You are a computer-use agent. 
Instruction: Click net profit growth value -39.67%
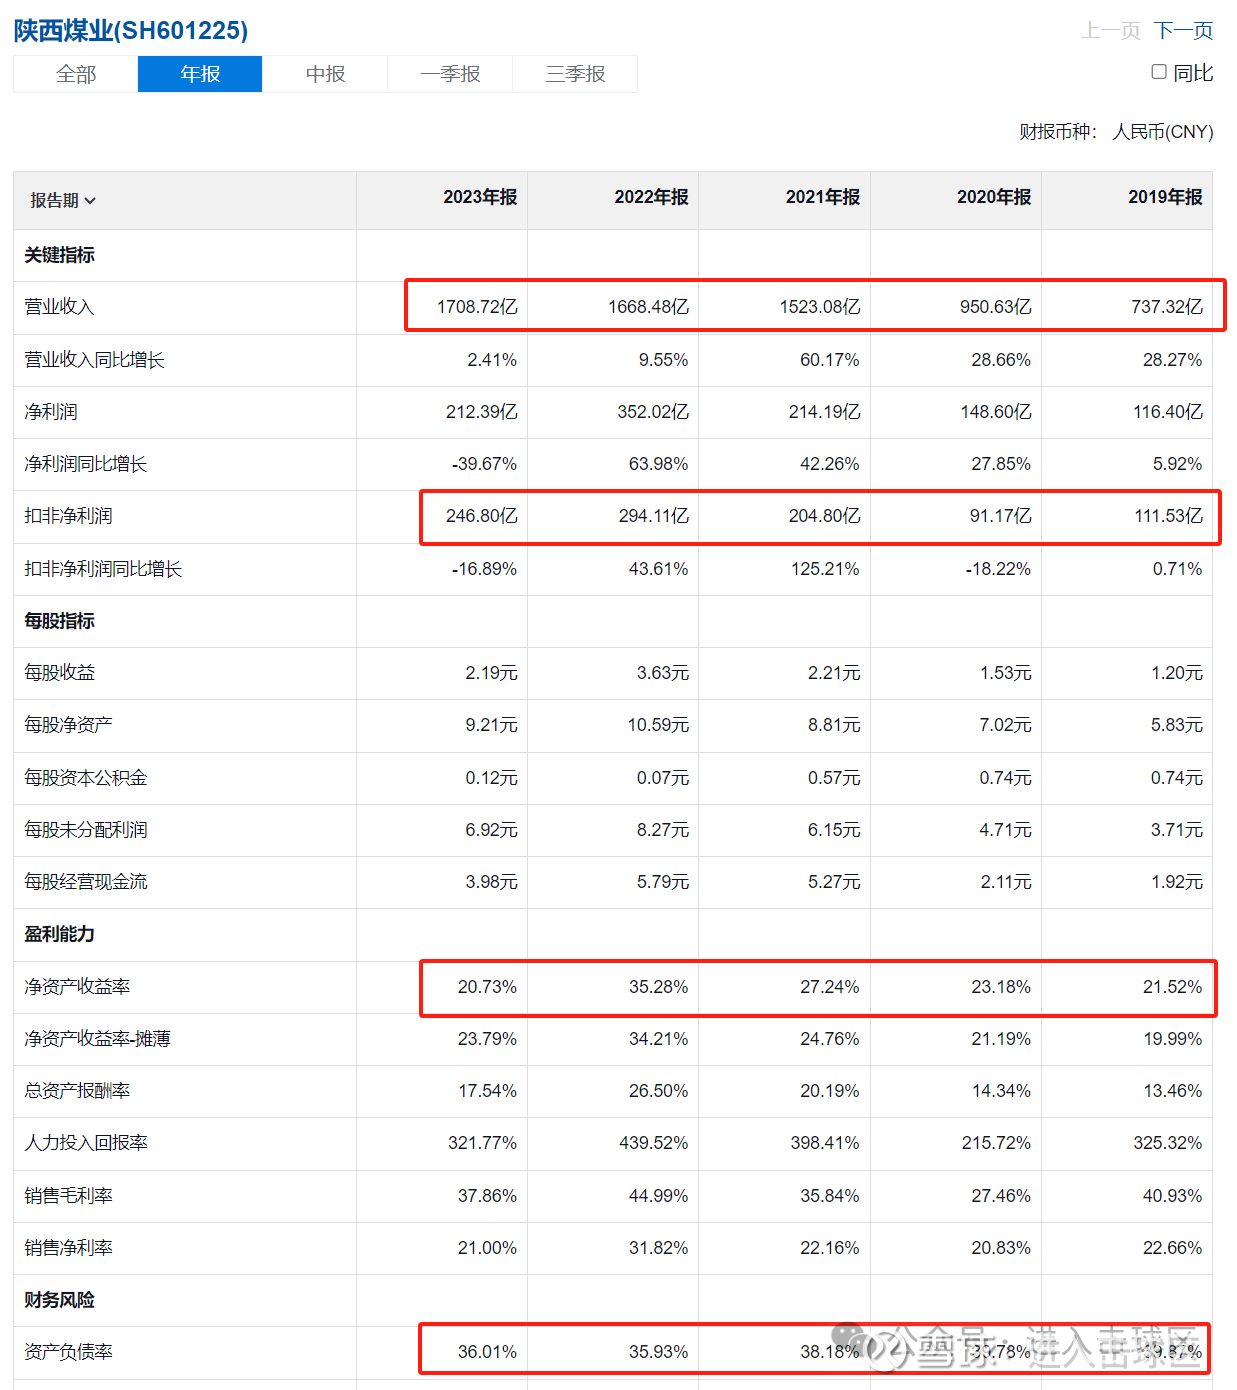484,464
